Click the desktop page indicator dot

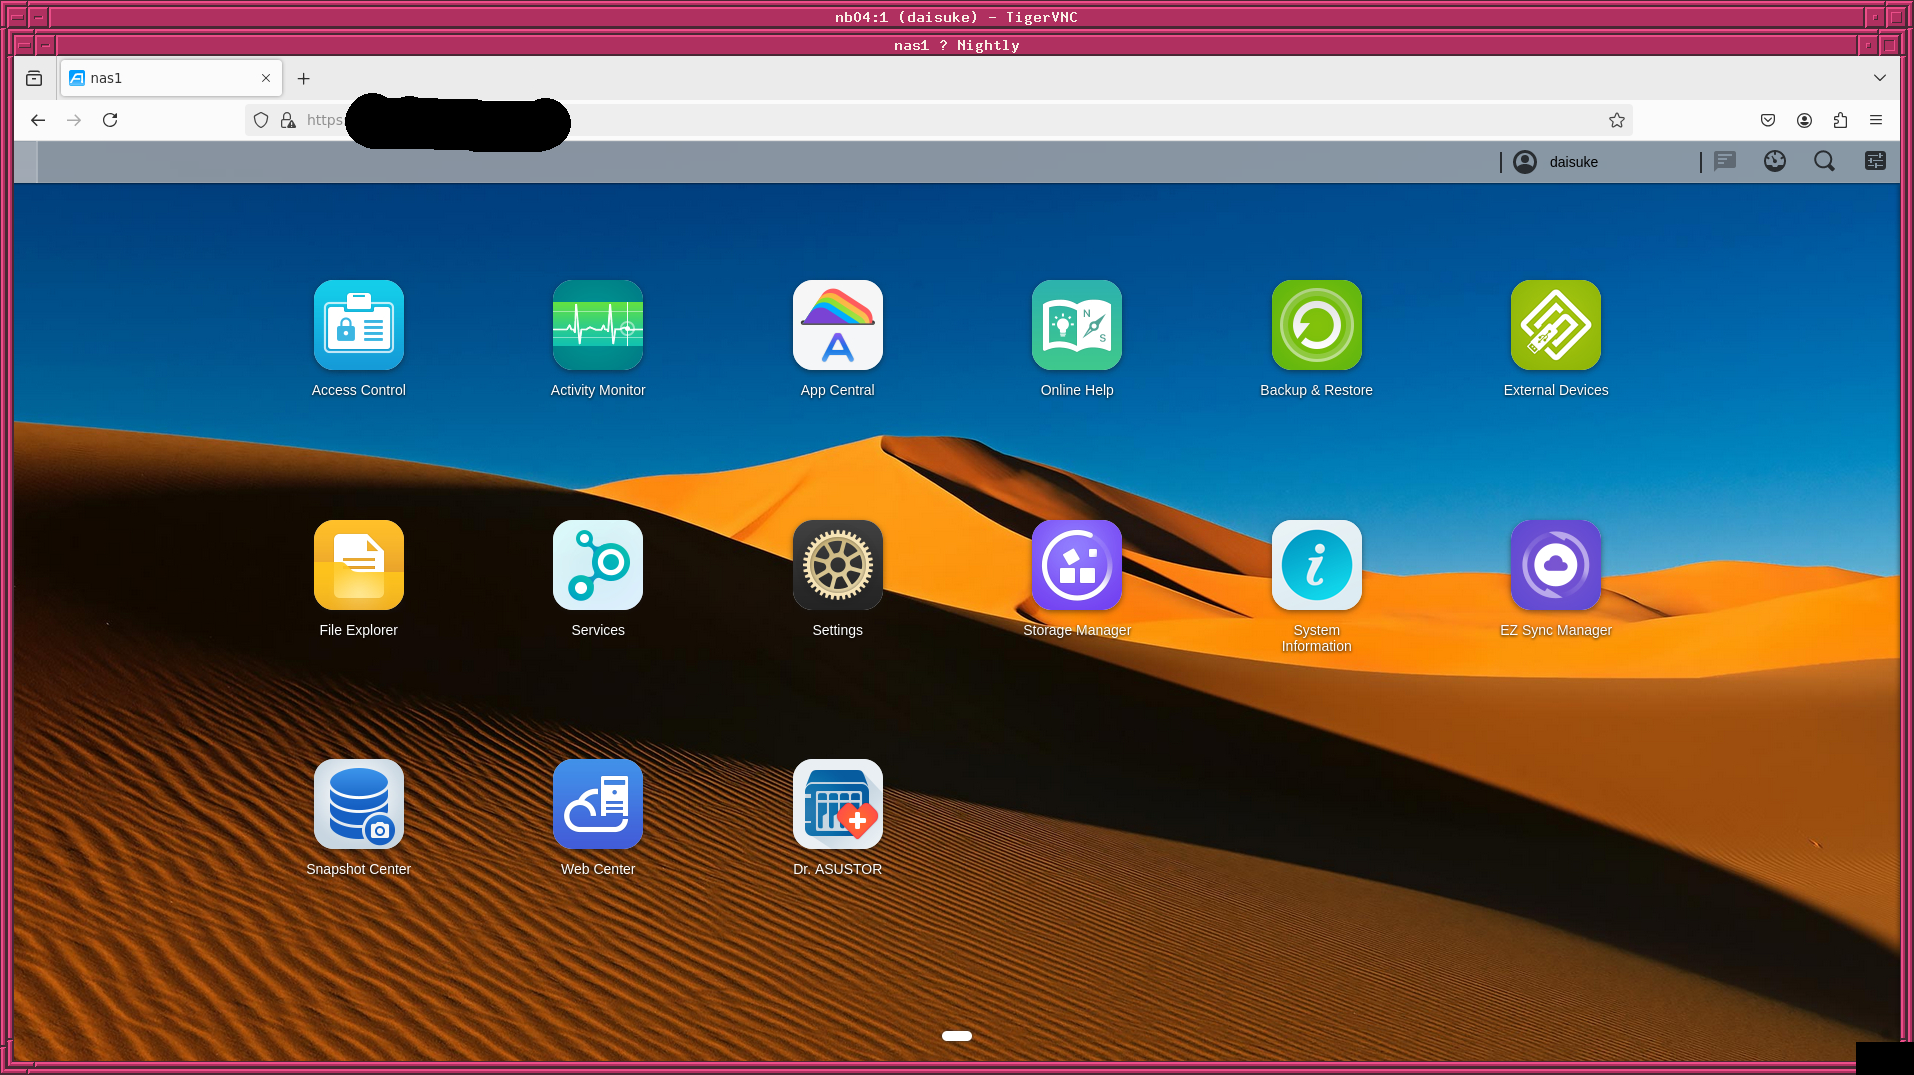[956, 1036]
